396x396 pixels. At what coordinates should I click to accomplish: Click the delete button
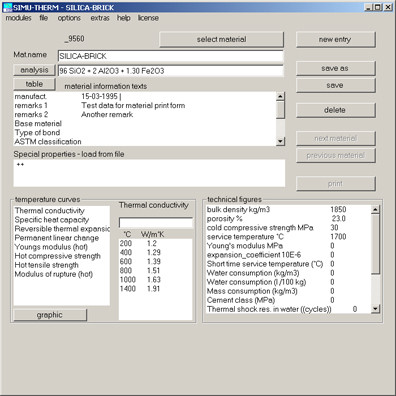click(x=335, y=110)
